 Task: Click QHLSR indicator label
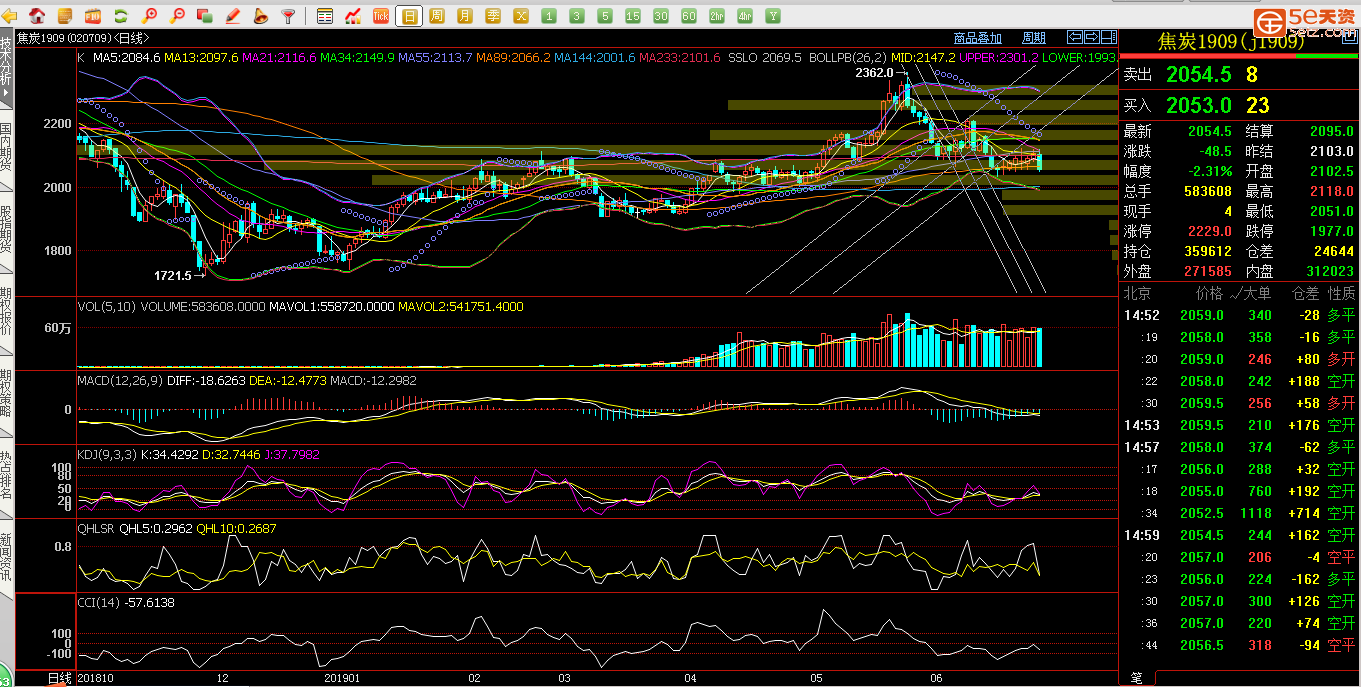point(97,528)
